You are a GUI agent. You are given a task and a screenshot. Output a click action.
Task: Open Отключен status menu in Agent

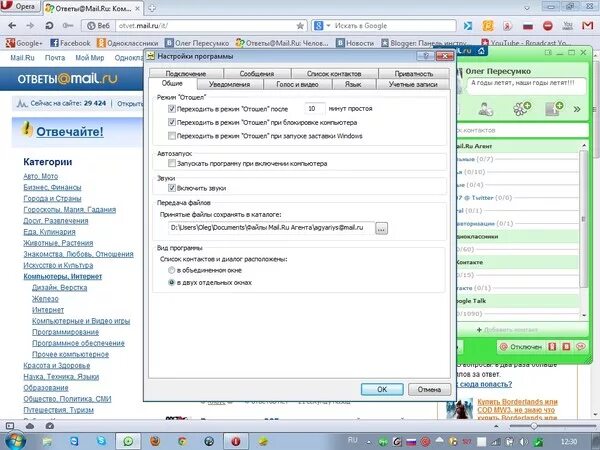pyautogui.click(x=521, y=347)
